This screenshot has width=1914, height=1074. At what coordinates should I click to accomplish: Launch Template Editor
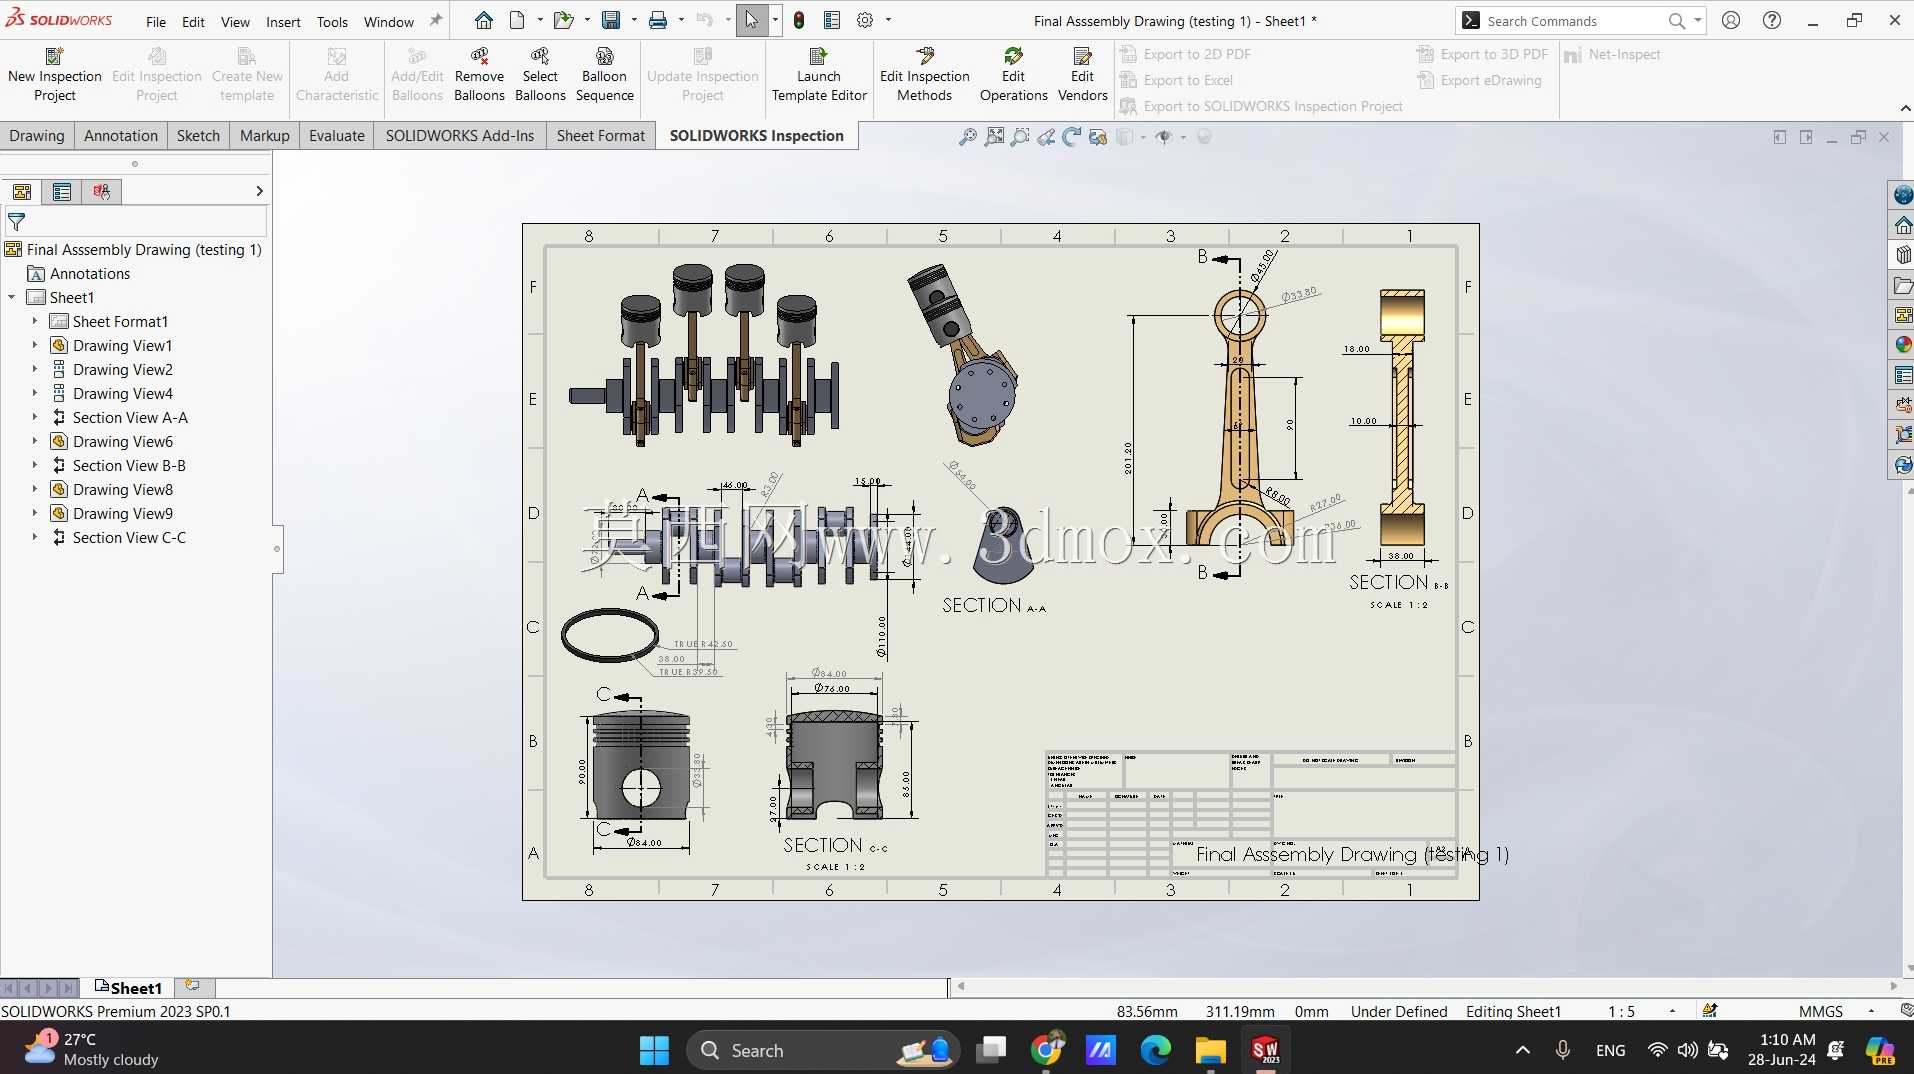(819, 75)
